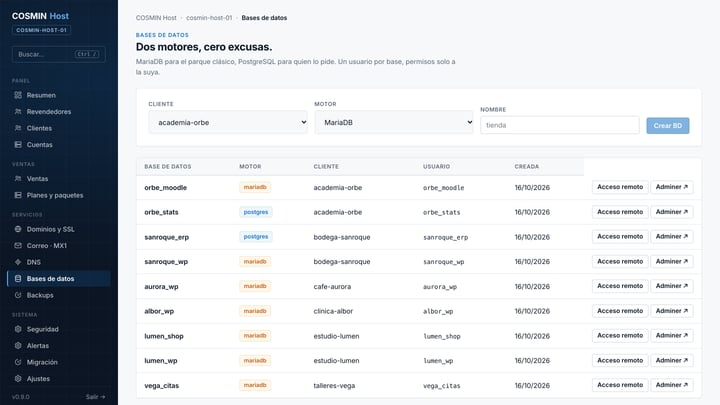Go to Revendedores section
Image resolution: width=720 pixels, height=405 pixels.
point(59,112)
